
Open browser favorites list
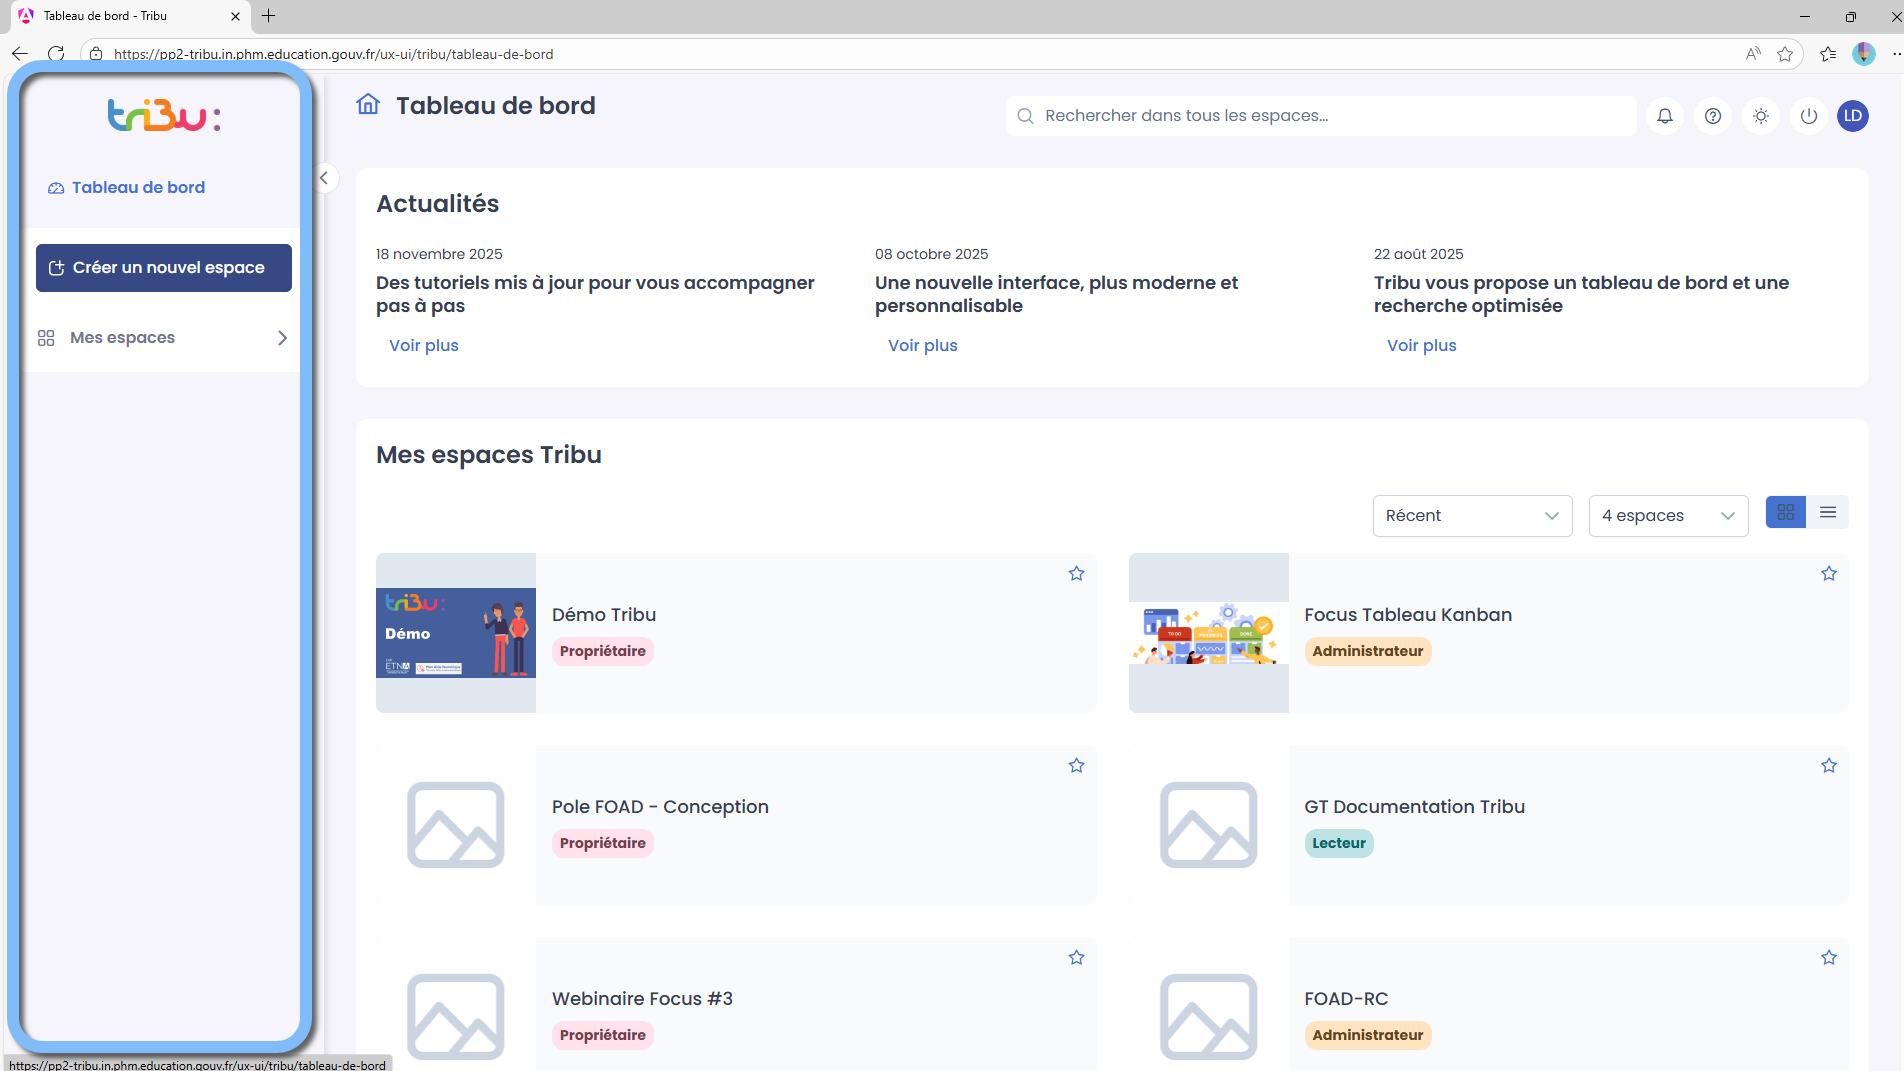[1828, 54]
